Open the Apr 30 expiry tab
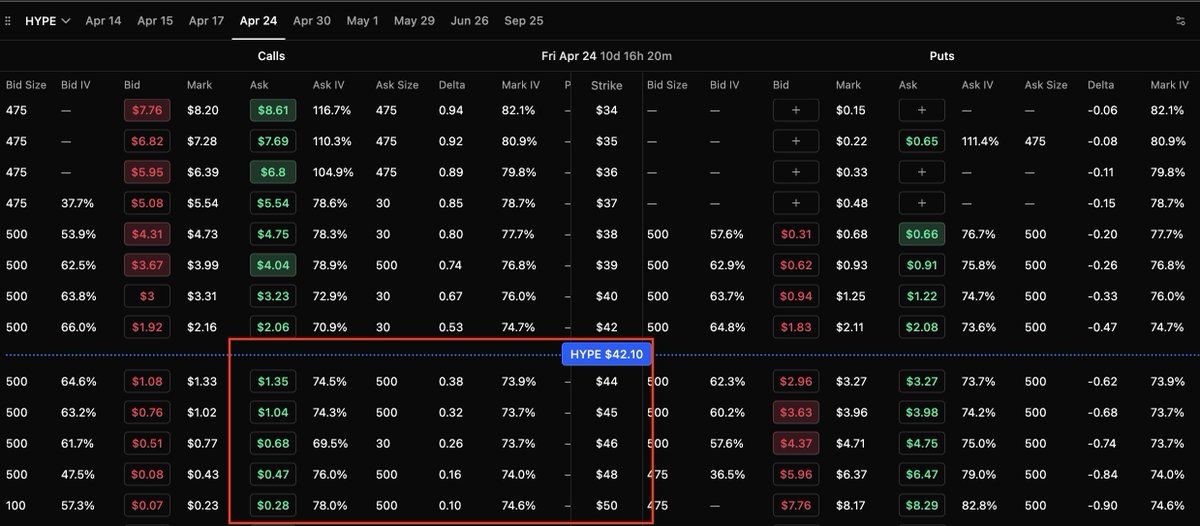This screenshot has height=526, width=1200. pos(311,20)
